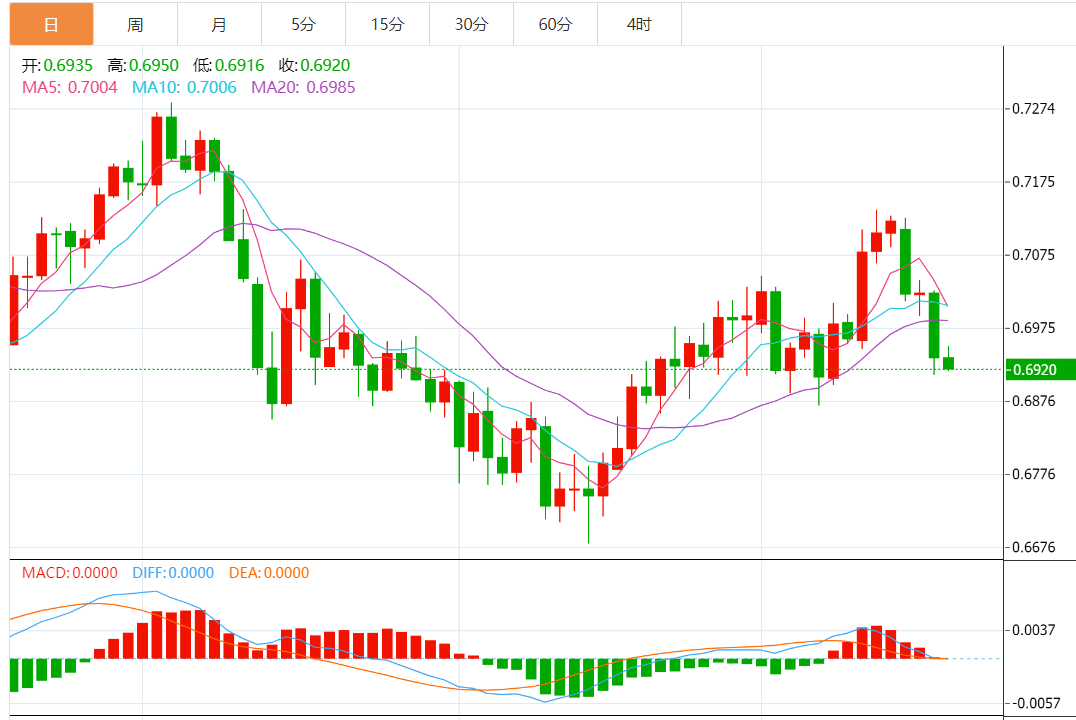Click the 0.0037 MACD axis label

point(1033,629)
